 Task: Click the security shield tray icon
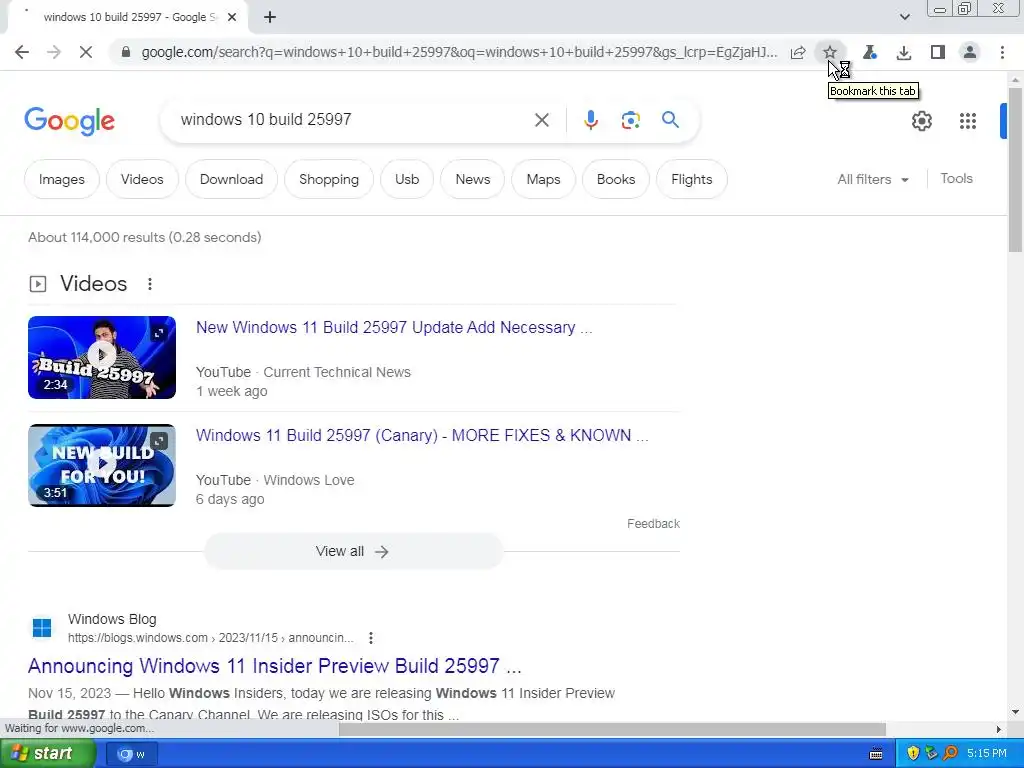click(913, 754)
